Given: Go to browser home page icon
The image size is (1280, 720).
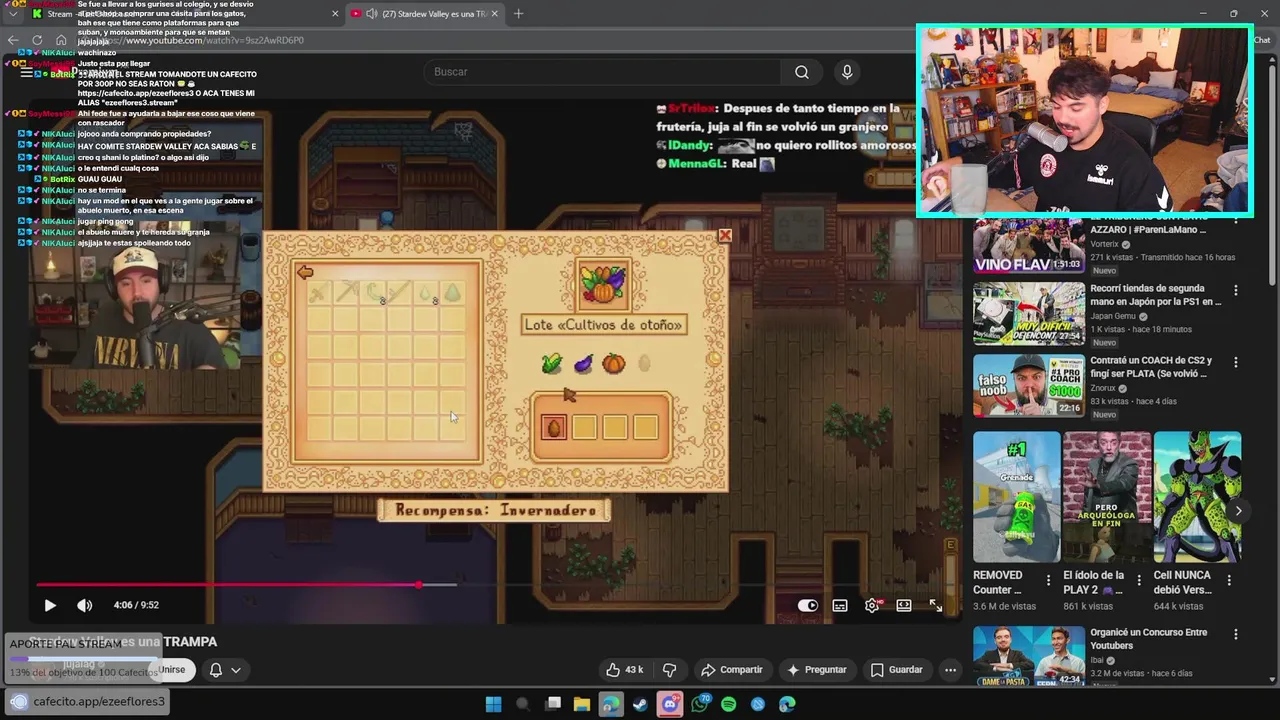Looking at the screenshot, I should (61, 40).
